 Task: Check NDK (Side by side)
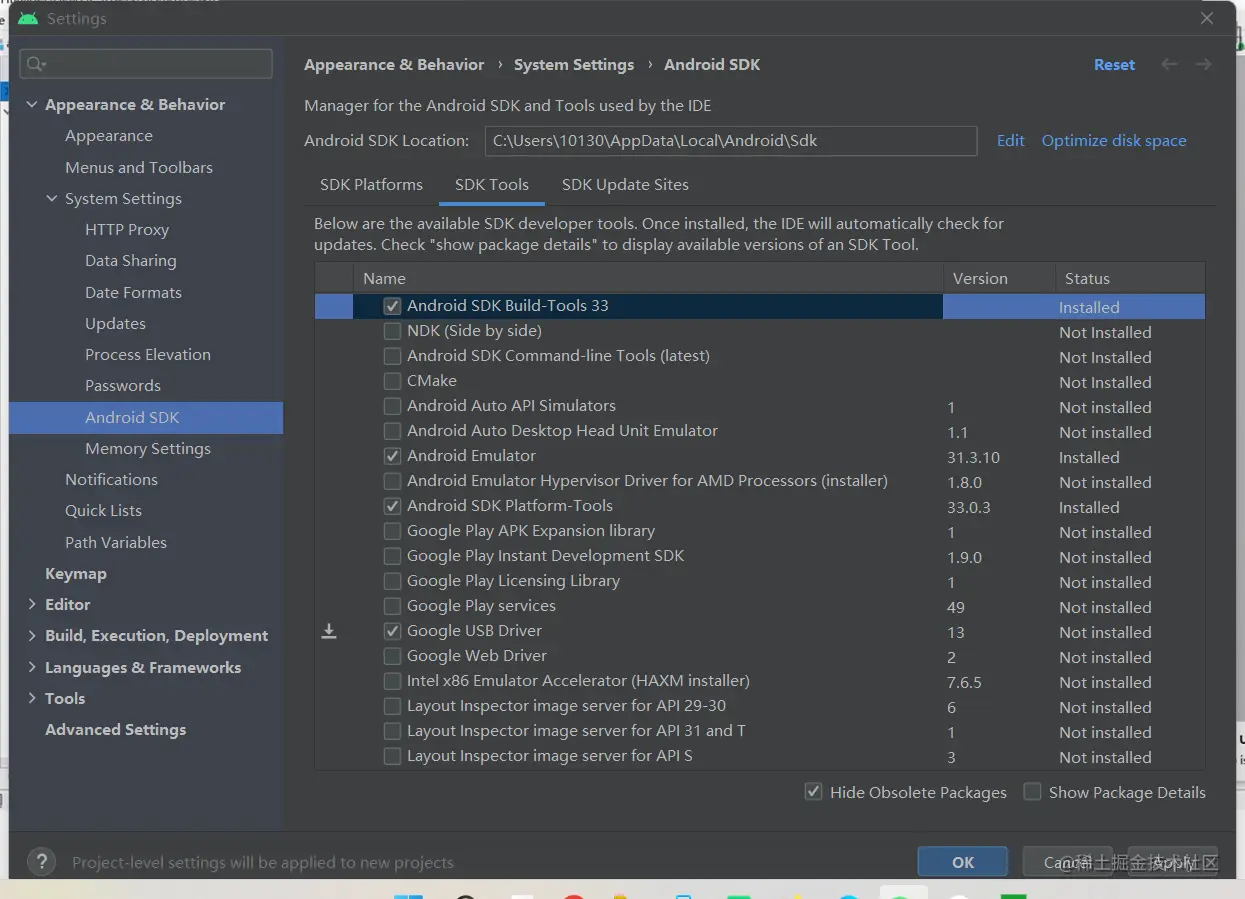[x=393, y=331]
